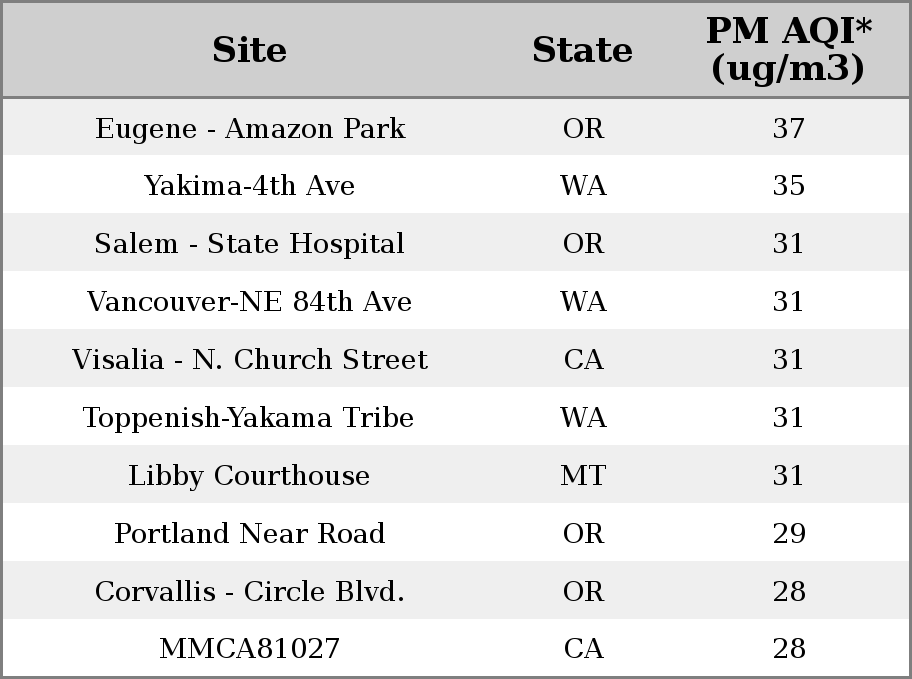
Task: Select the Eugene - Amazon Park site
Action: pos(250,129)
